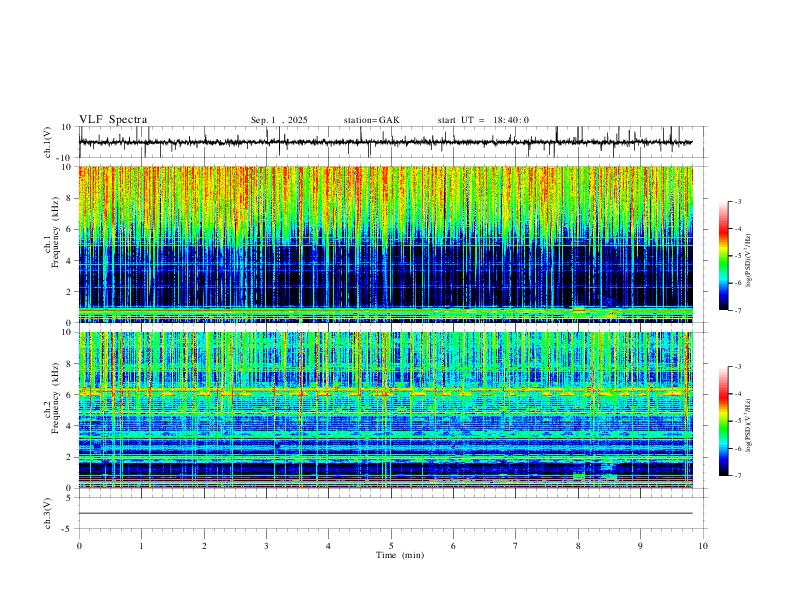The width and height of the screenshot is (792, 612).
Task: Click time axis tick label '5'
Action: (391, 546)
